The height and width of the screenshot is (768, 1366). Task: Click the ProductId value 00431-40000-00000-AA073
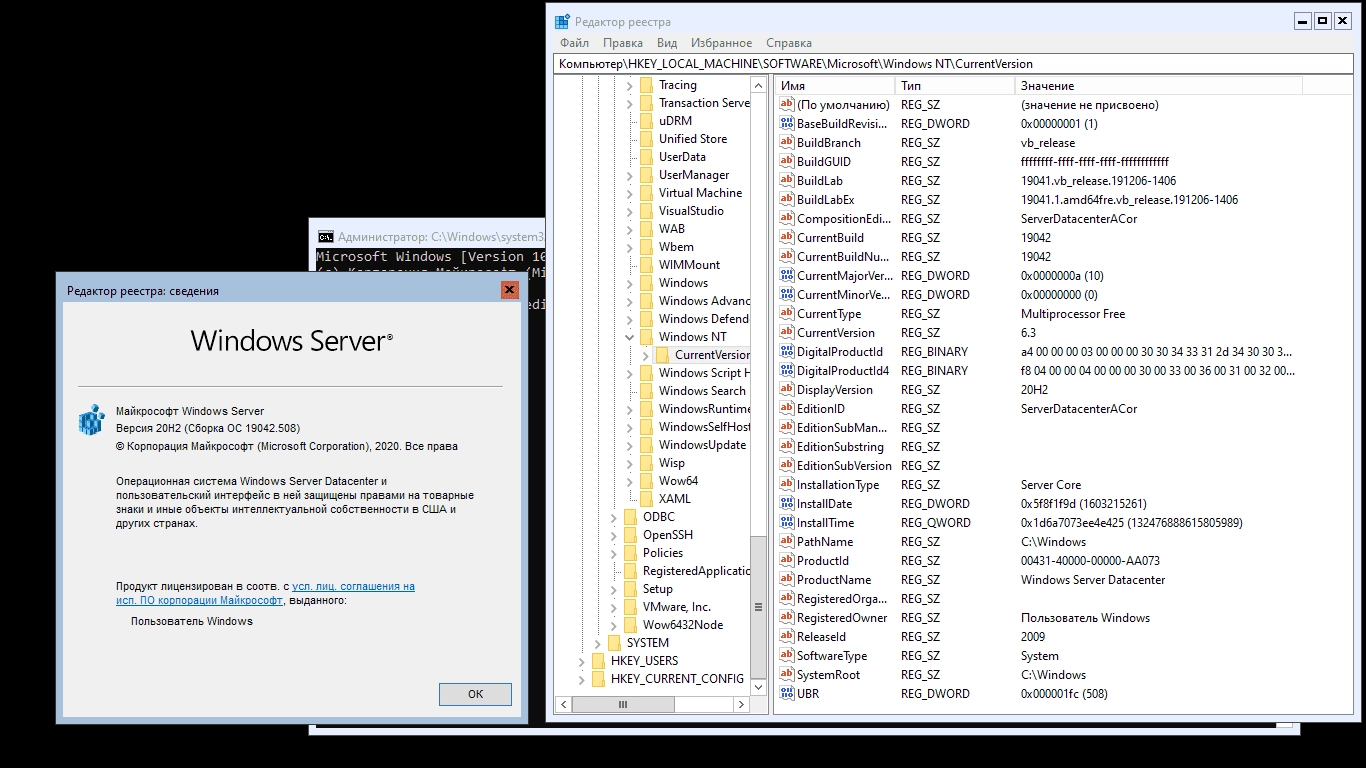tap(1090, 561)
